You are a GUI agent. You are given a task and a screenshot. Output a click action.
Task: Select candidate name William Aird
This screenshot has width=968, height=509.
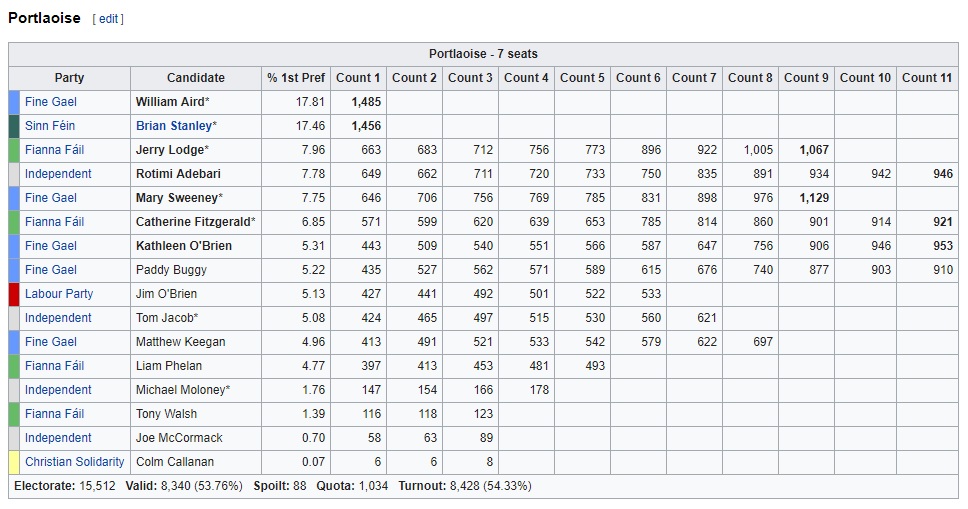pos(170,102)
